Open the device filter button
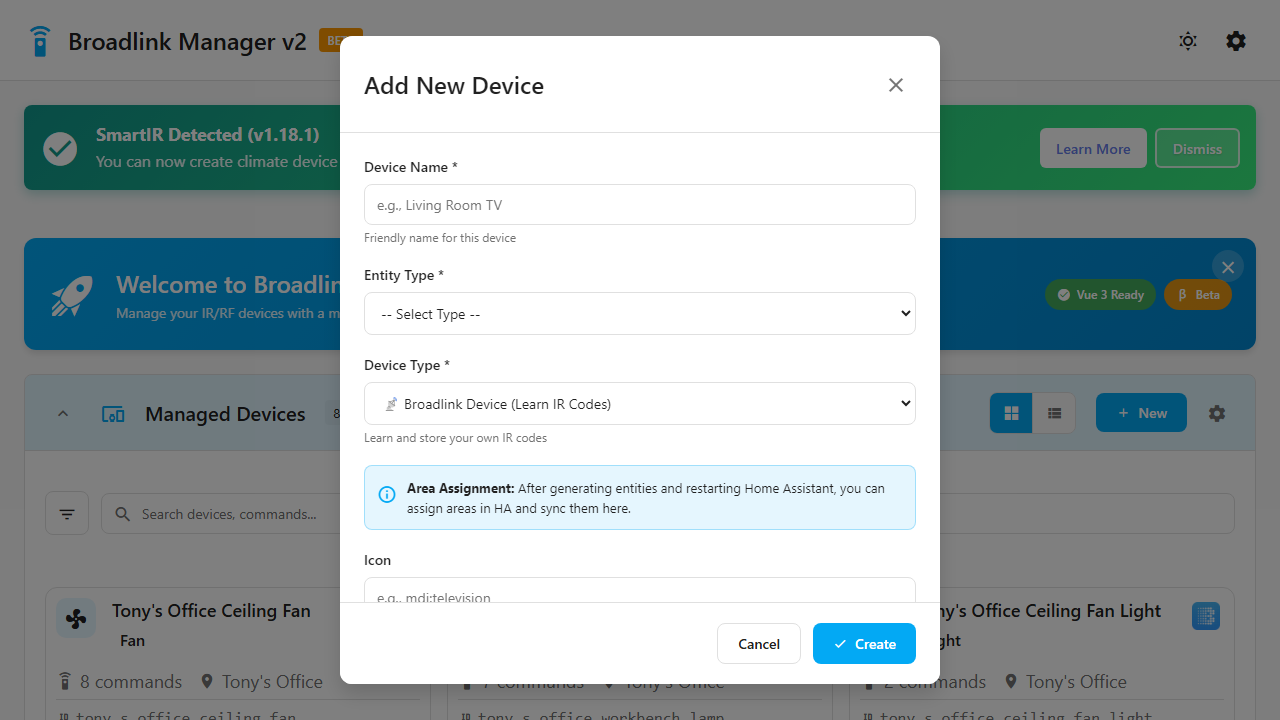The width and height of the screenshot is (1280, 720). point(67,513)
